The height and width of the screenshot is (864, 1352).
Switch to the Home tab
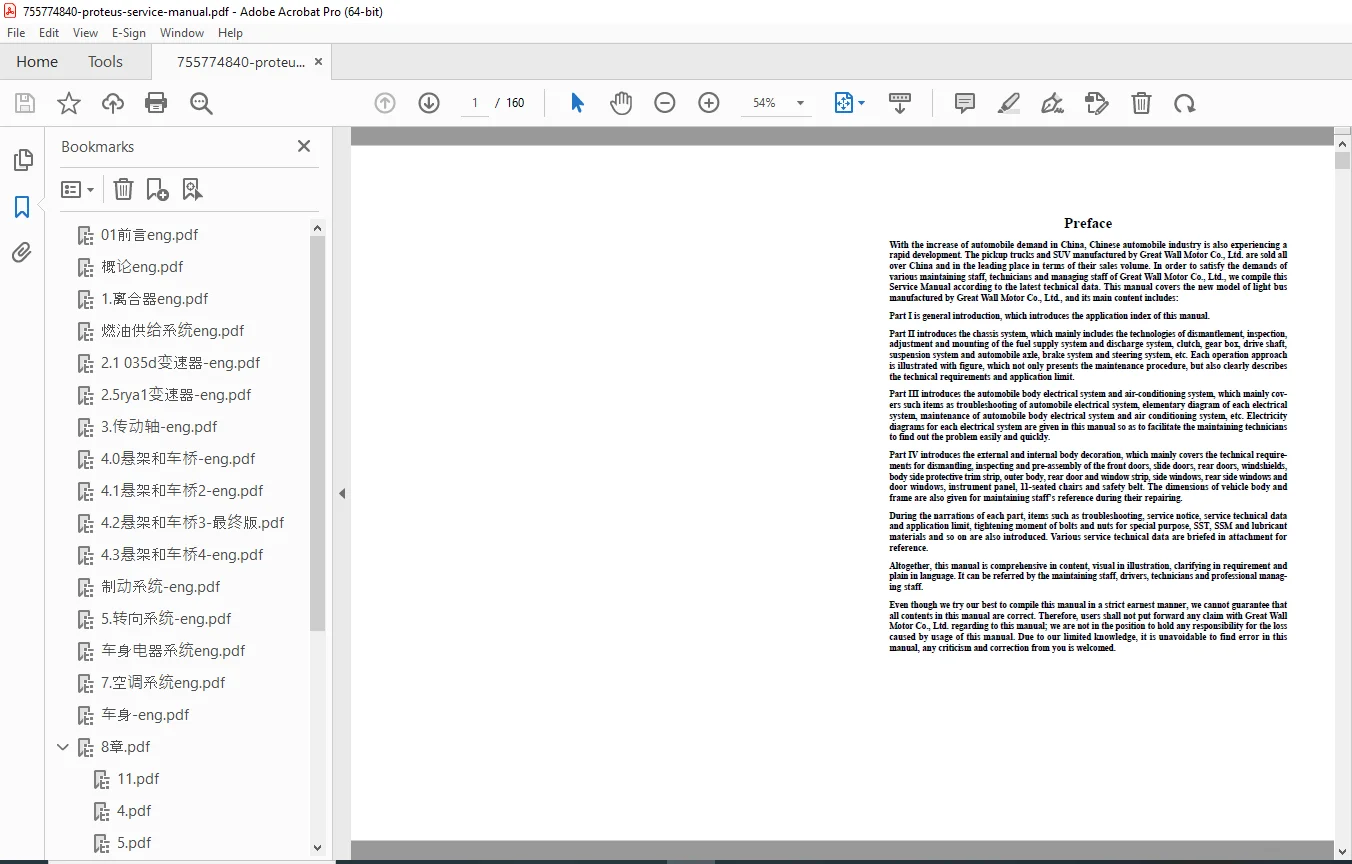tap(37, 62)
